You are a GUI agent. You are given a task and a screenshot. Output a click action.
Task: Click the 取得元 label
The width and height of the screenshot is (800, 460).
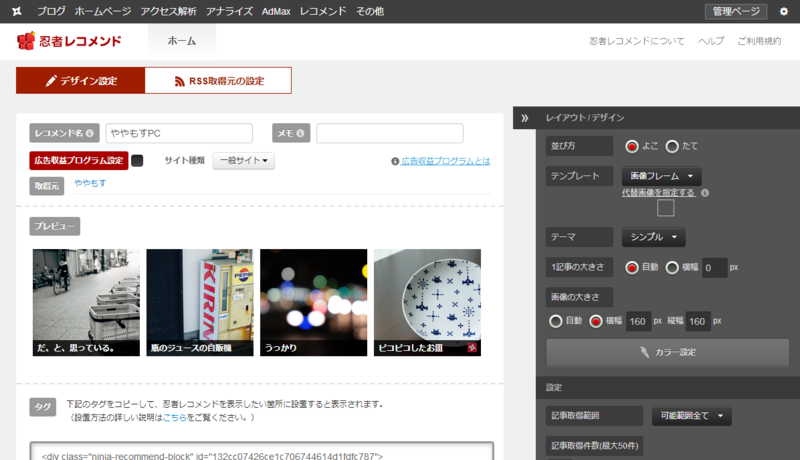pyautogui.click(x=47, y=186)
